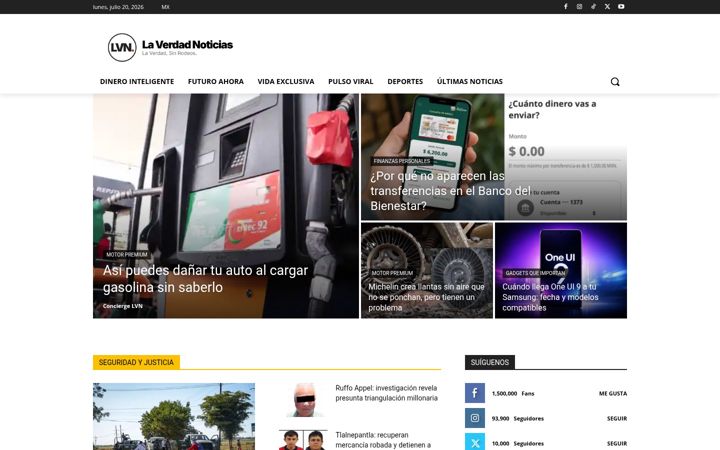
Task: Click the large Seguridad y Justicia feature image
Action: (174, 416)
